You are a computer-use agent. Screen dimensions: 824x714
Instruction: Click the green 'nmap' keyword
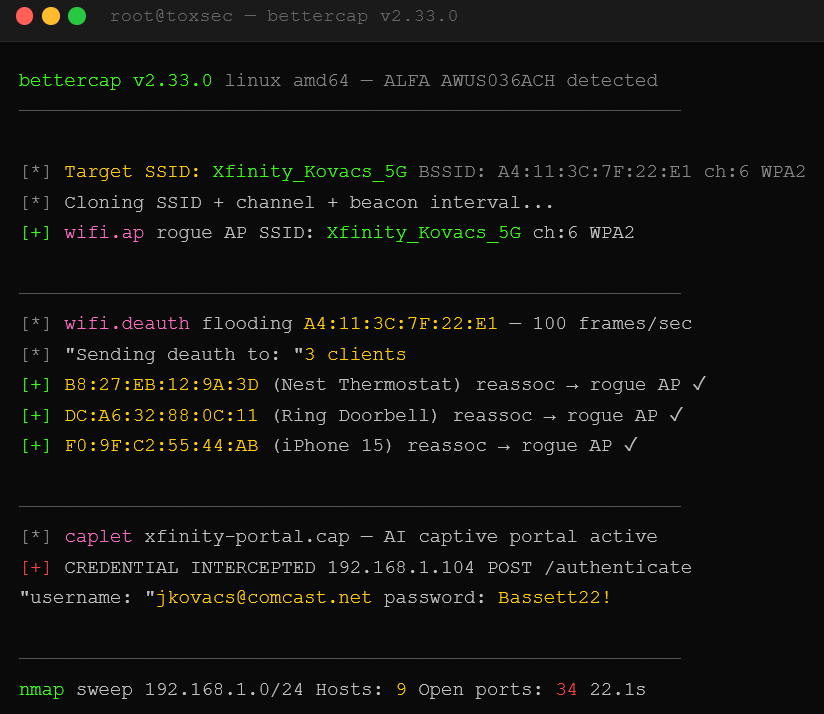point(42,689)
